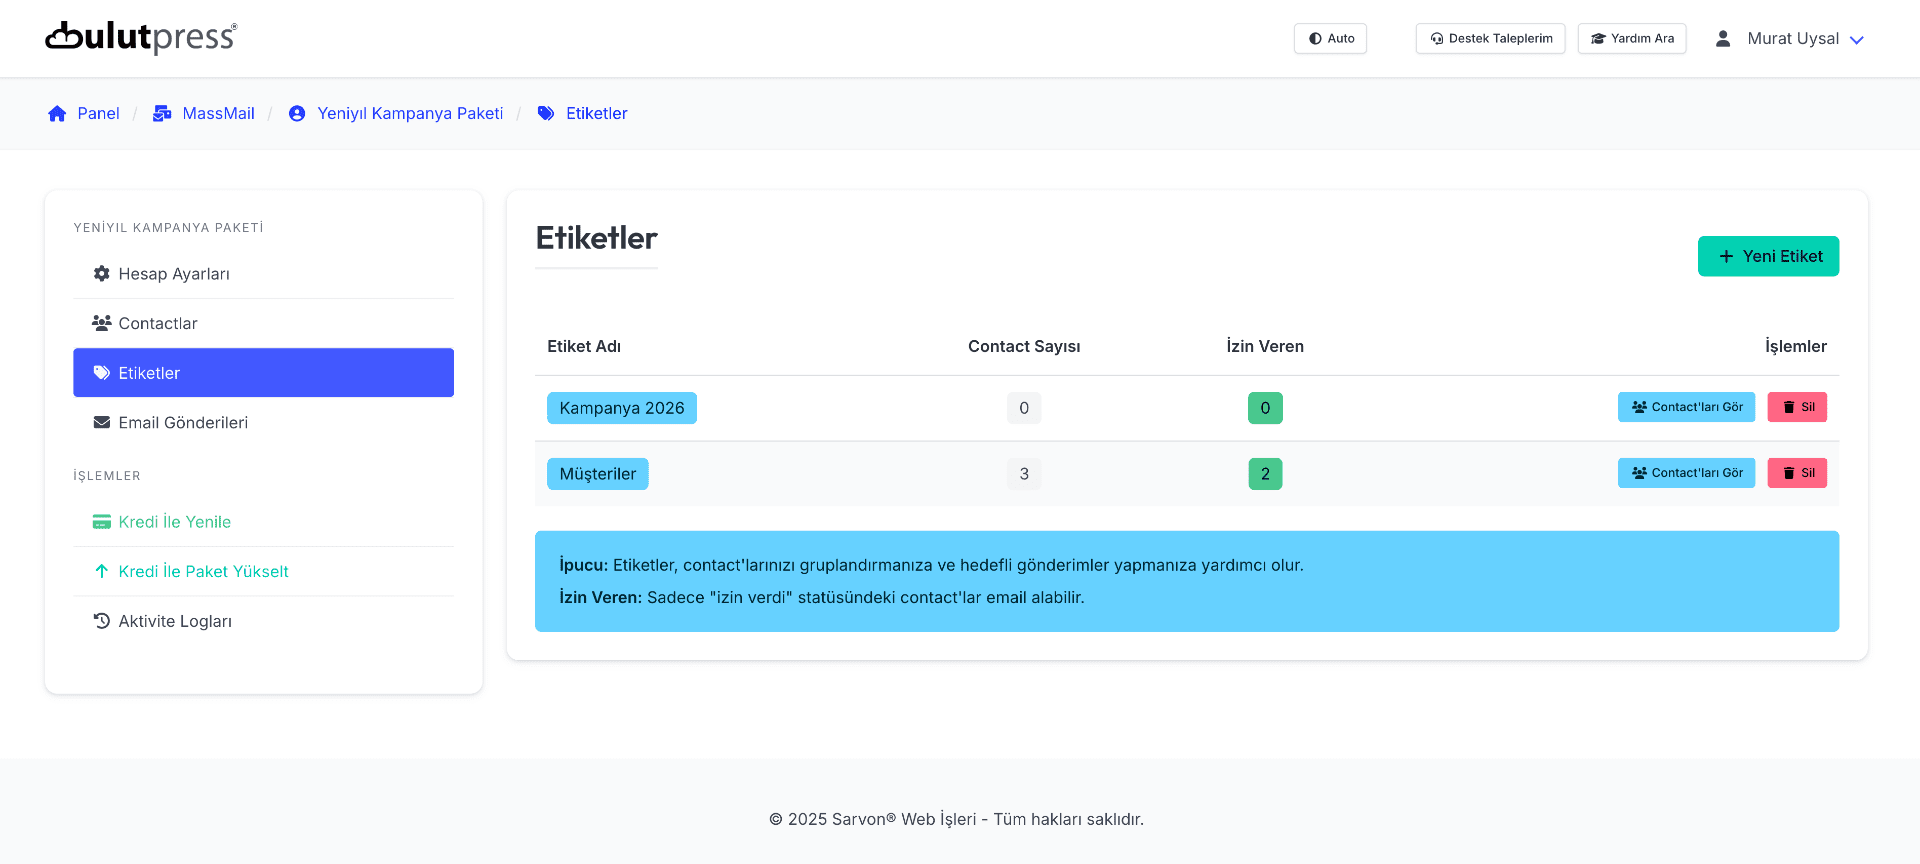The image size is (1920, 864).
Task: Open the user profile icon menu
Action: [1723, 39]
